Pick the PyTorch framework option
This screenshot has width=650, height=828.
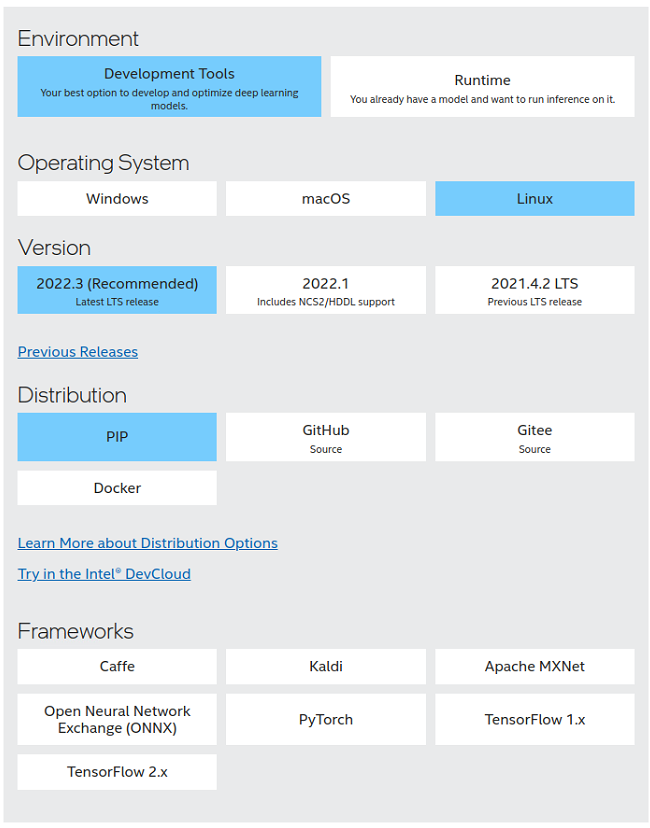[325, 719]
